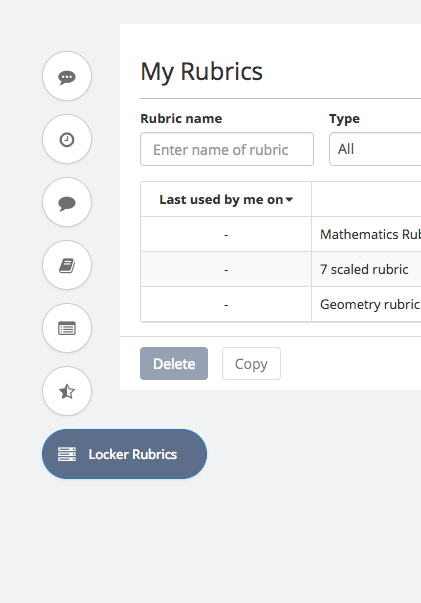Select the solid speech bubble sidebar icon
The width and height of the screenshot is (421, 603).
point(67,202)
